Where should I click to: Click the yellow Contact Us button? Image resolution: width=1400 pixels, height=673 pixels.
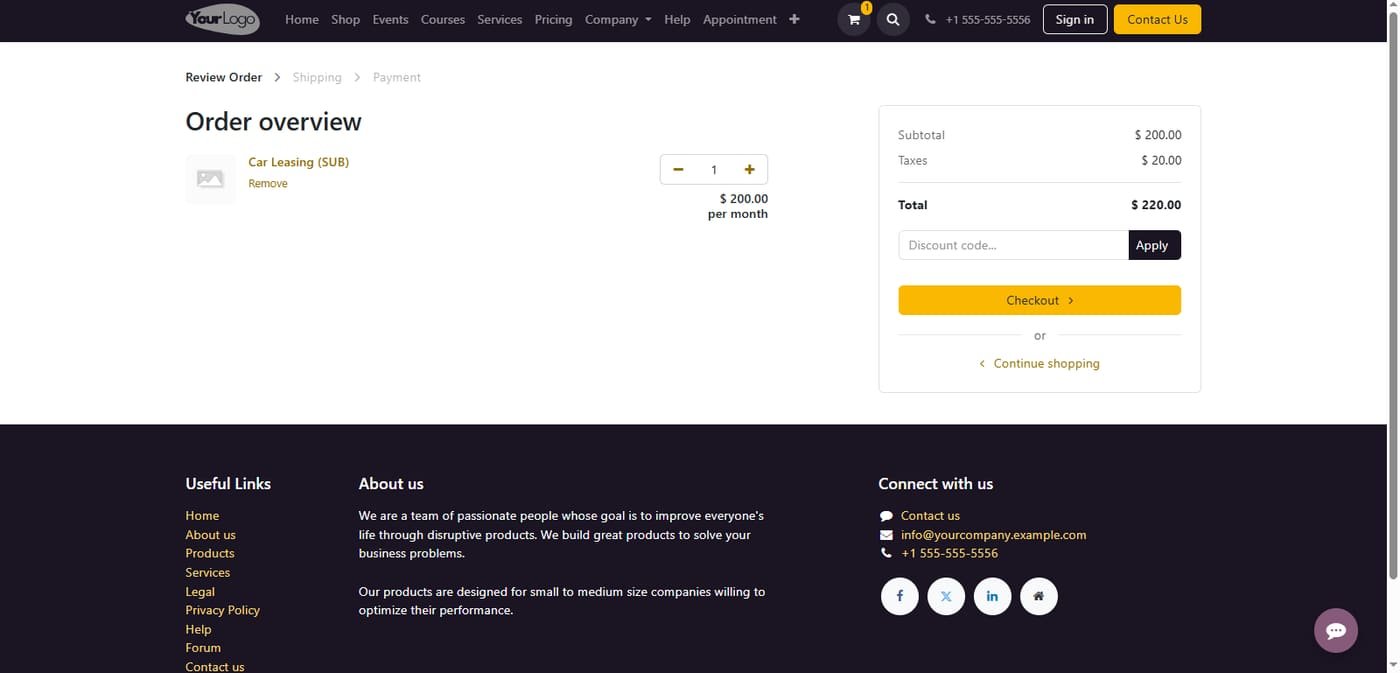point(1157,19)
